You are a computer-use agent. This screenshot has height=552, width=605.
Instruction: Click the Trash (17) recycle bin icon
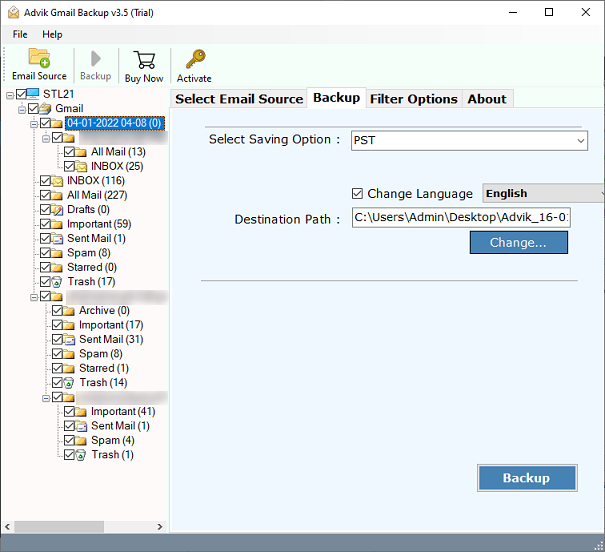[57, 282]
